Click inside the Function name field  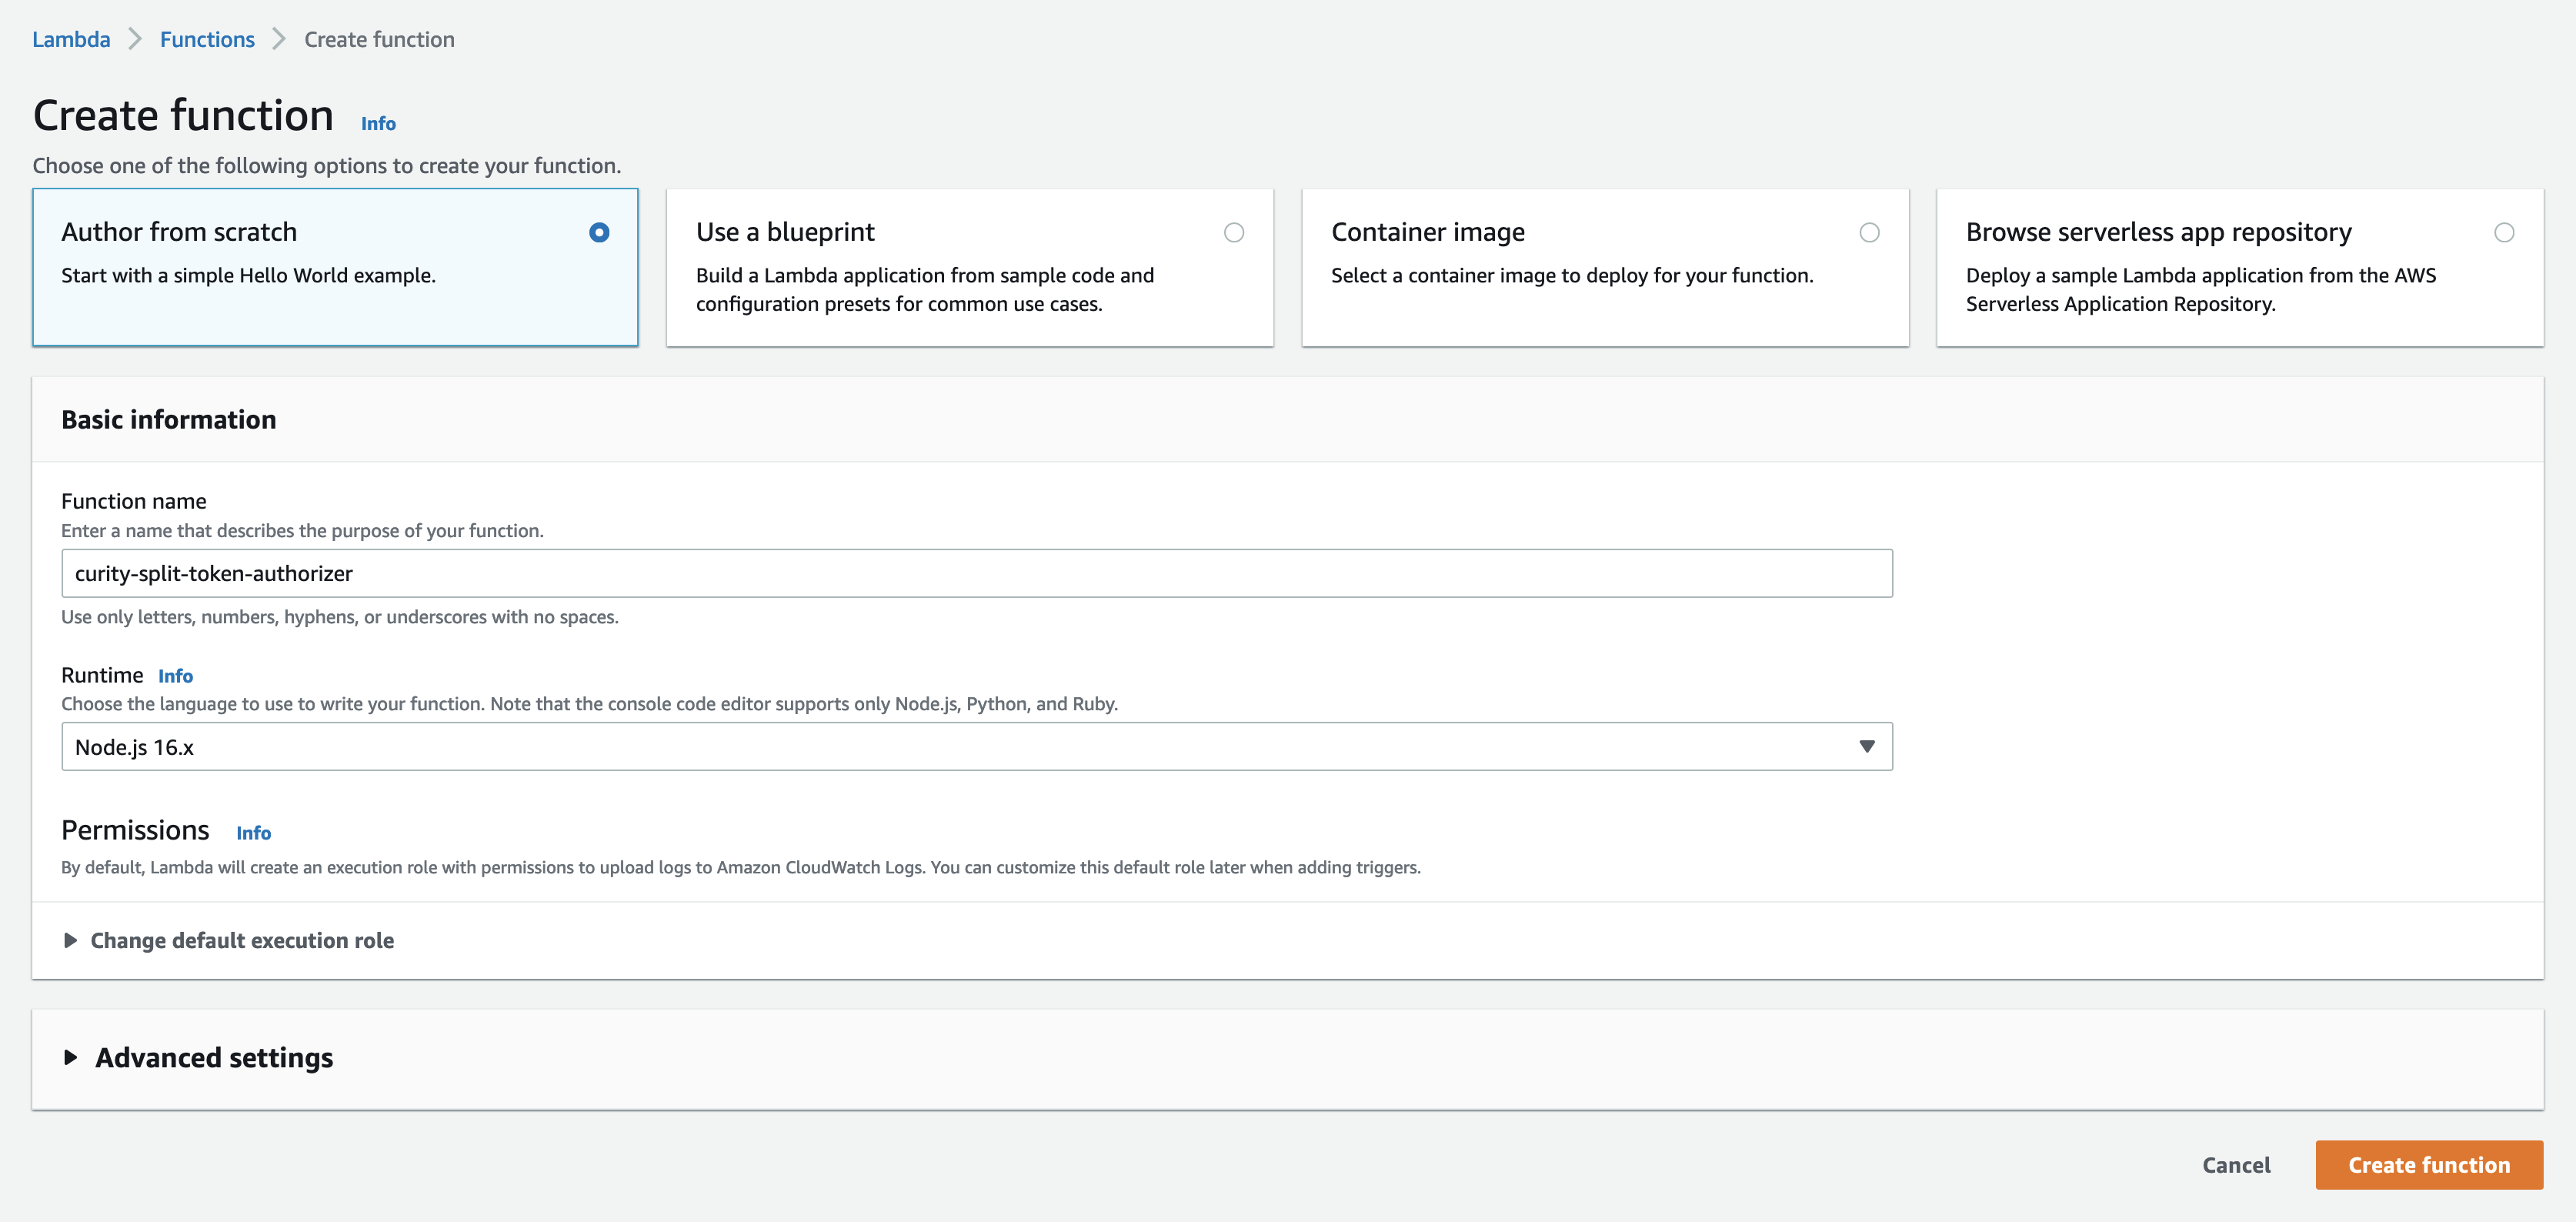[976, 573]
